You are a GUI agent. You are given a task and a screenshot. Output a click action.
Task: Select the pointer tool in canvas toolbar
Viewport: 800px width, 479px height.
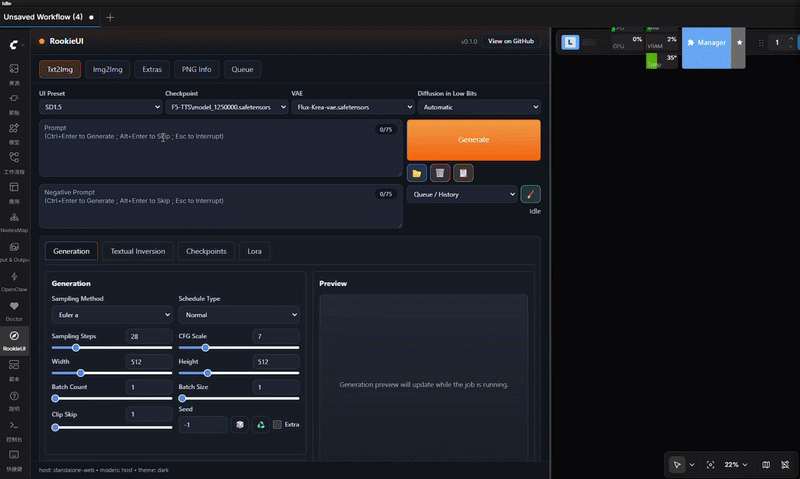click(677, 465)
